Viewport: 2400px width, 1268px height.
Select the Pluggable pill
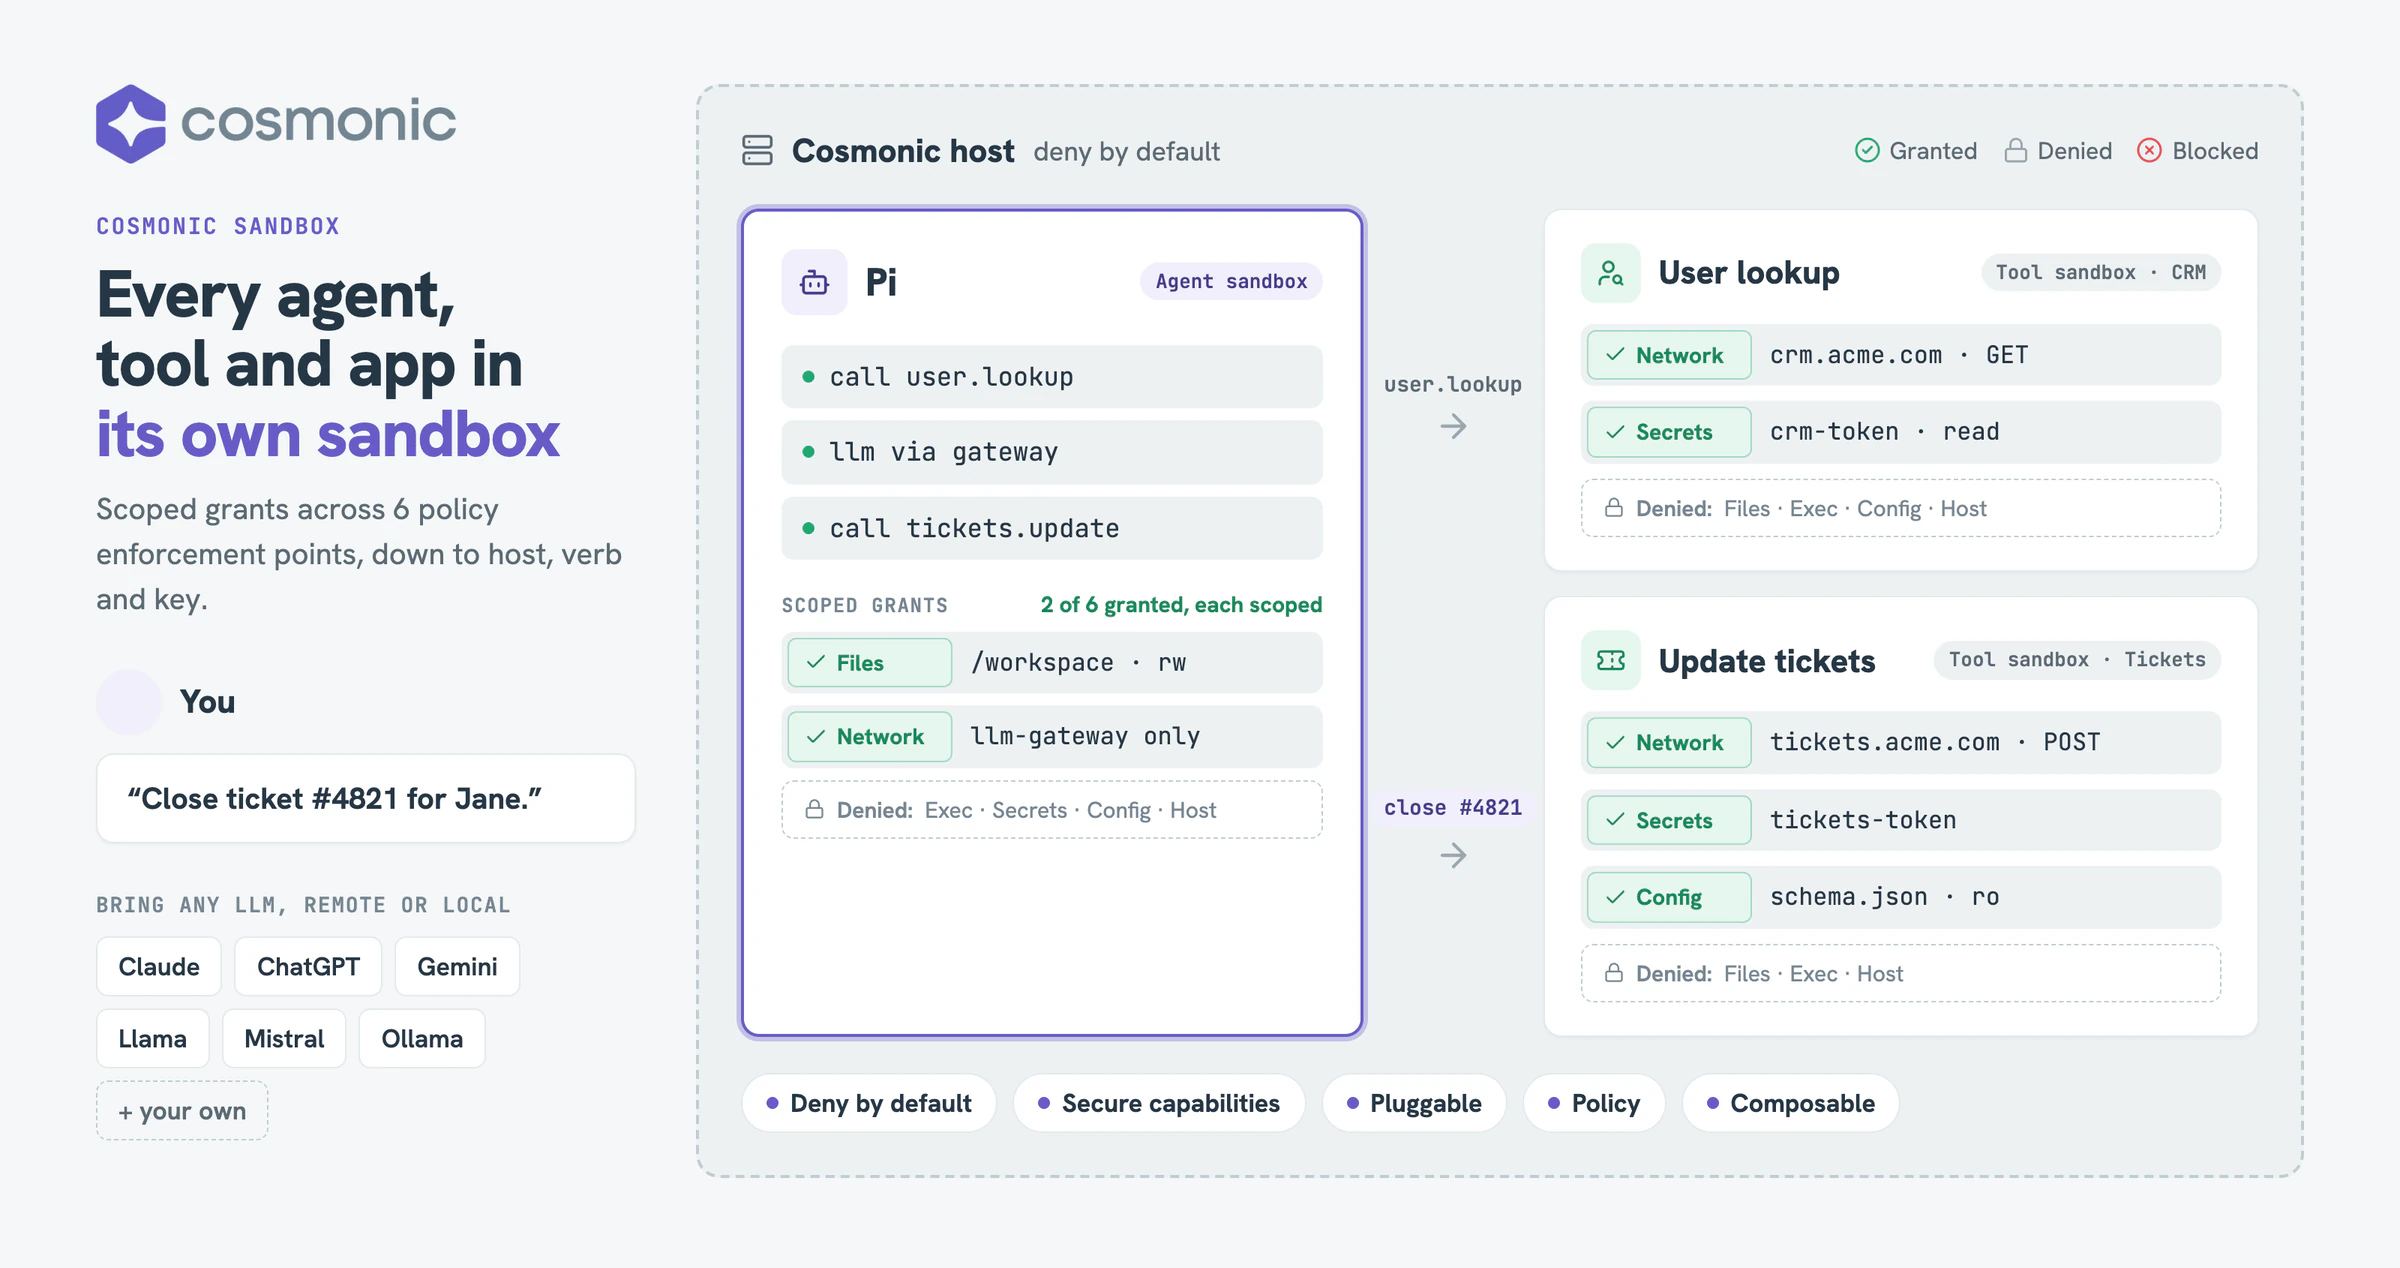click(1414, 1103)
